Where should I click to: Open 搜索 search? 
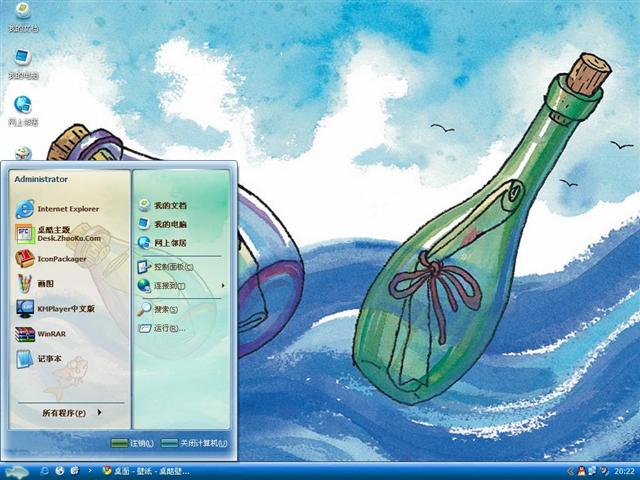click(x=158, y=309)
